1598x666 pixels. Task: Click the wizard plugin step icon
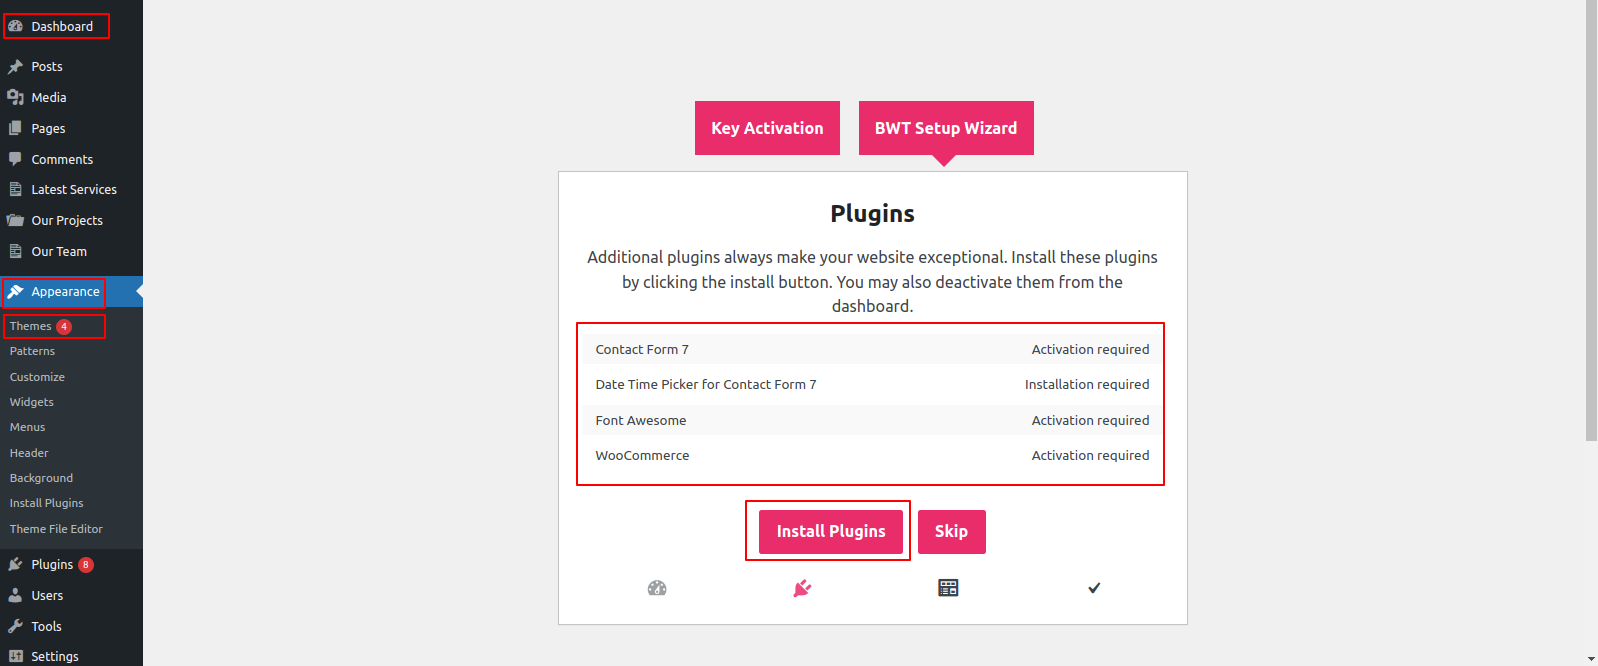pos(802,588)
